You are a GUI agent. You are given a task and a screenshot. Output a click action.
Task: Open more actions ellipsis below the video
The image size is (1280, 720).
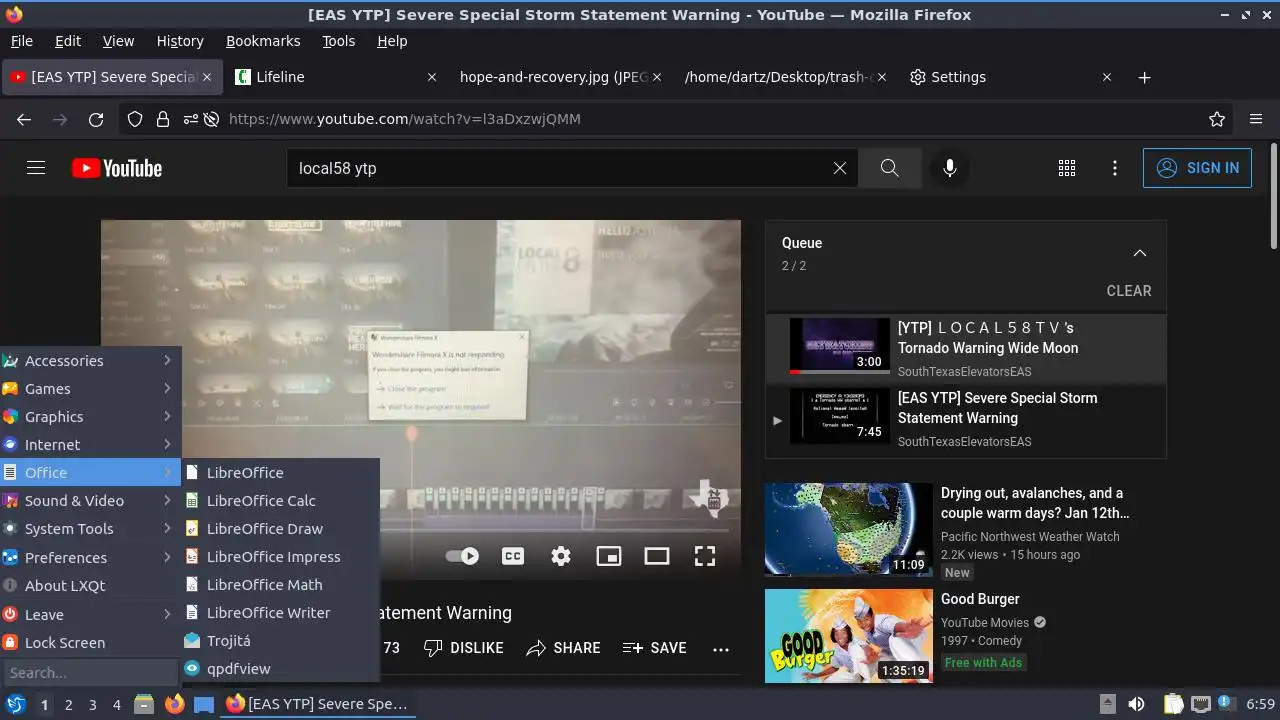721,648
